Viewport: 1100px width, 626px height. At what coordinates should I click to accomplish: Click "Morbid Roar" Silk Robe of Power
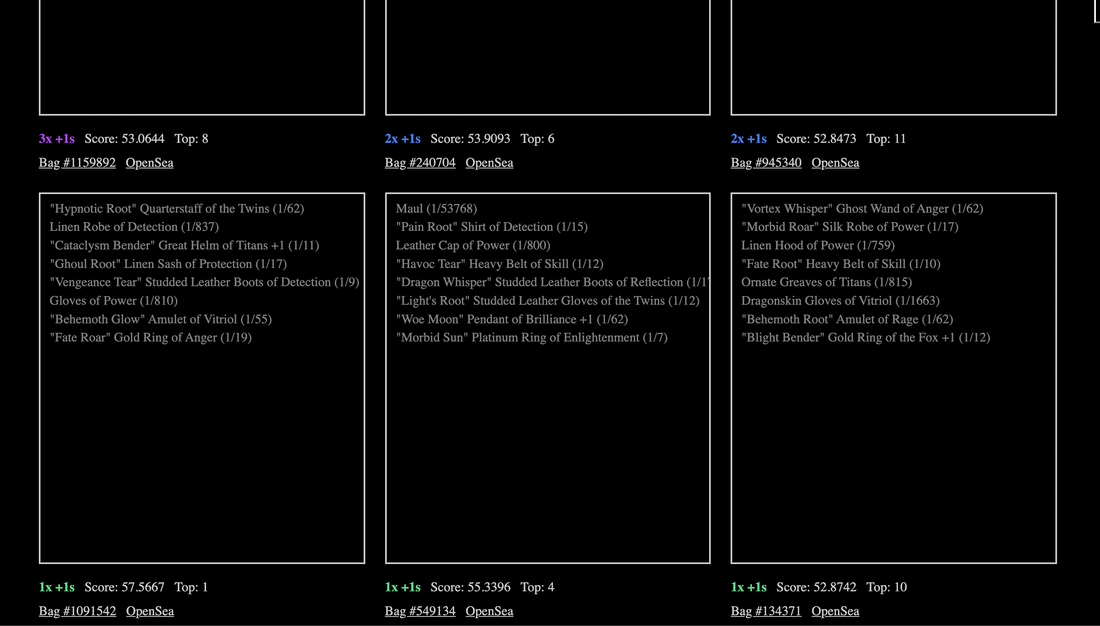click(850, 227)
